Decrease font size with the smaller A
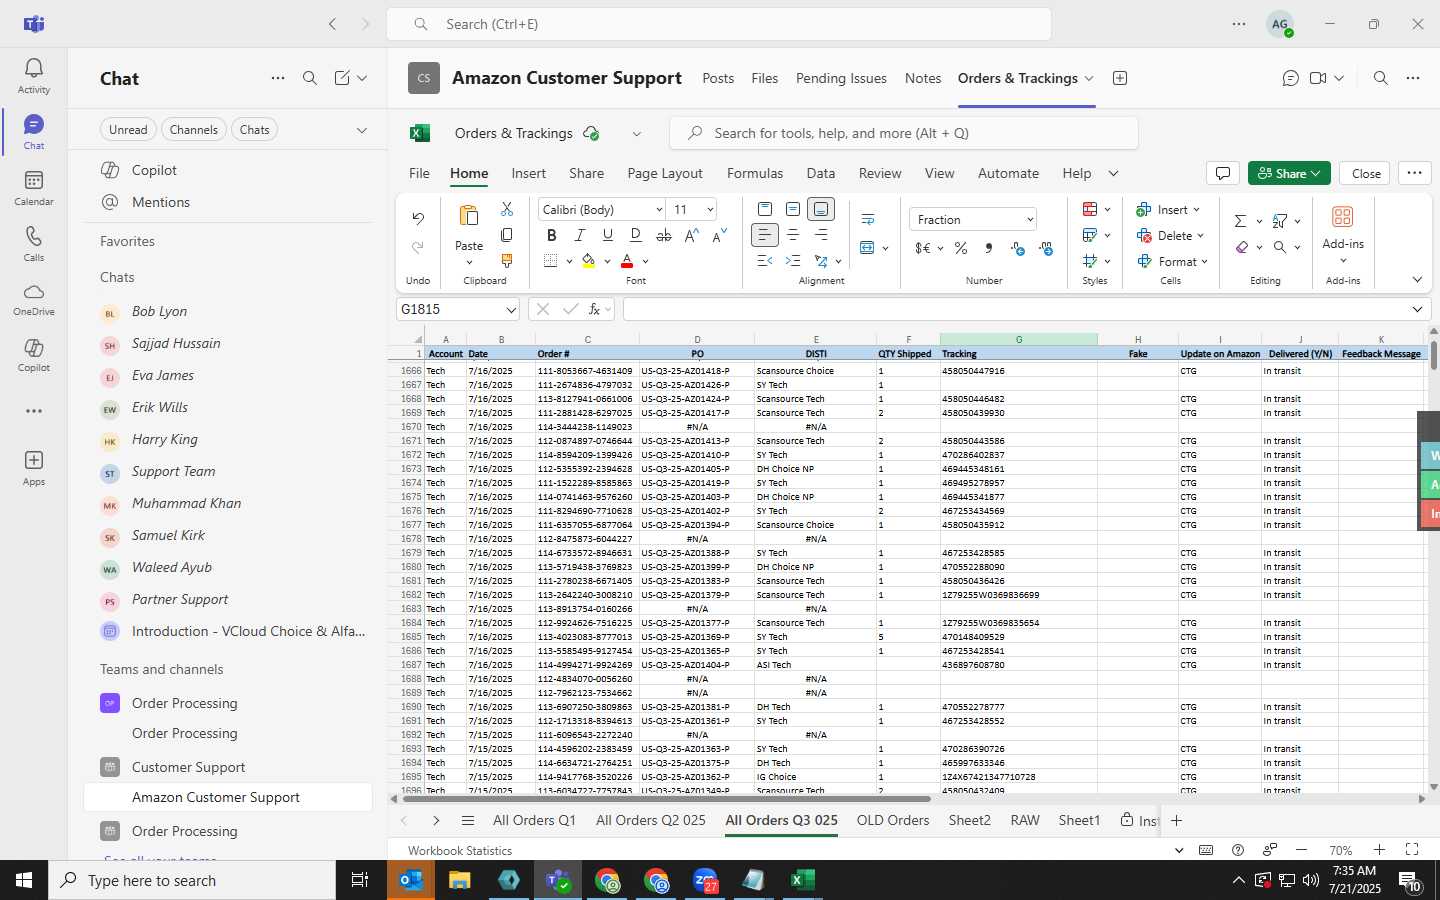1440x900 pixels. (720, 235)
